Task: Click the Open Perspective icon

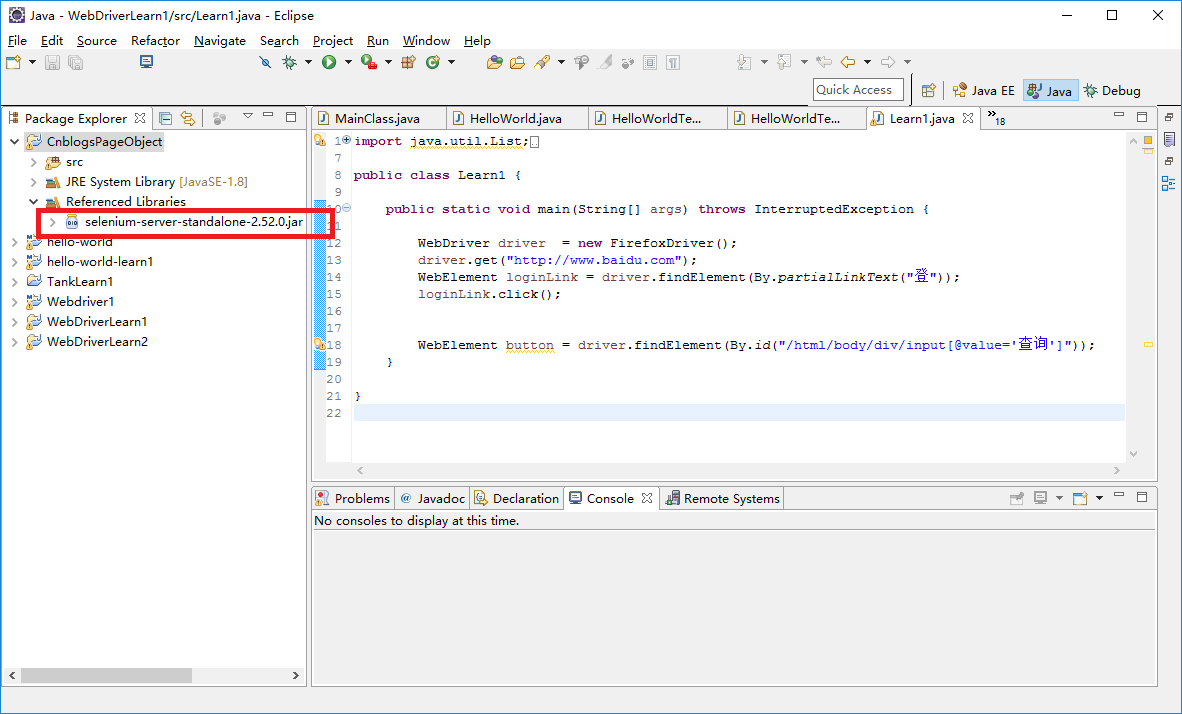Action: pos(929,90)
